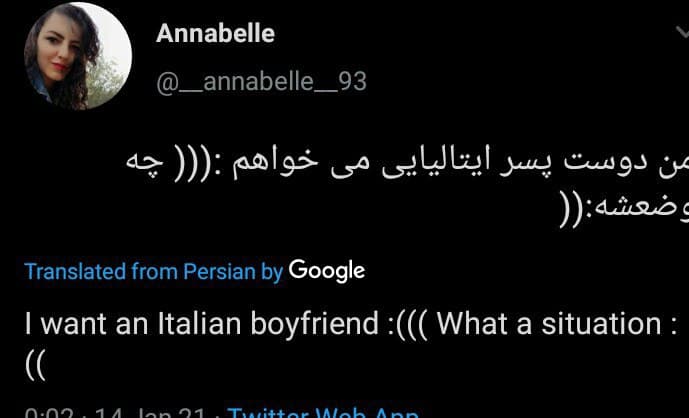The height and width of the screenshot is (418, 689).
Task: Expand the tweet options chevron
Action: pyautogui.click(x=682, y=33)
